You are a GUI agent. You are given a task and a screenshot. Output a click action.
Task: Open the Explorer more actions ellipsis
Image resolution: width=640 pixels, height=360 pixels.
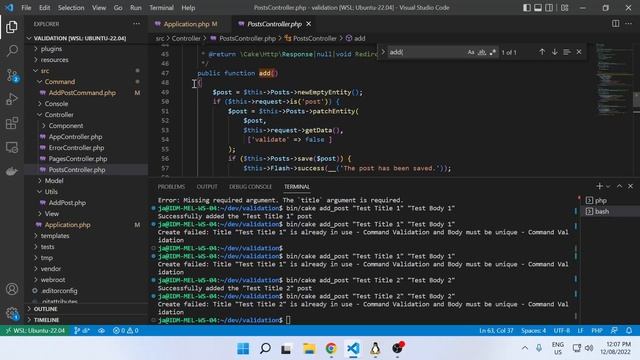(136, 24)
